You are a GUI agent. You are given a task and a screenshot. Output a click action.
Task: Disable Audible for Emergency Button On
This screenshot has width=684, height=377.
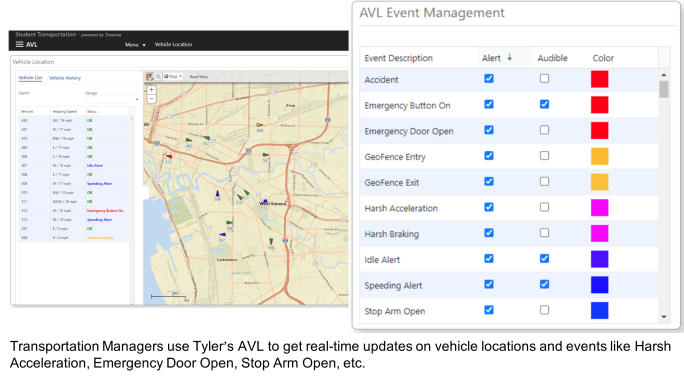(x=544, y=104)
